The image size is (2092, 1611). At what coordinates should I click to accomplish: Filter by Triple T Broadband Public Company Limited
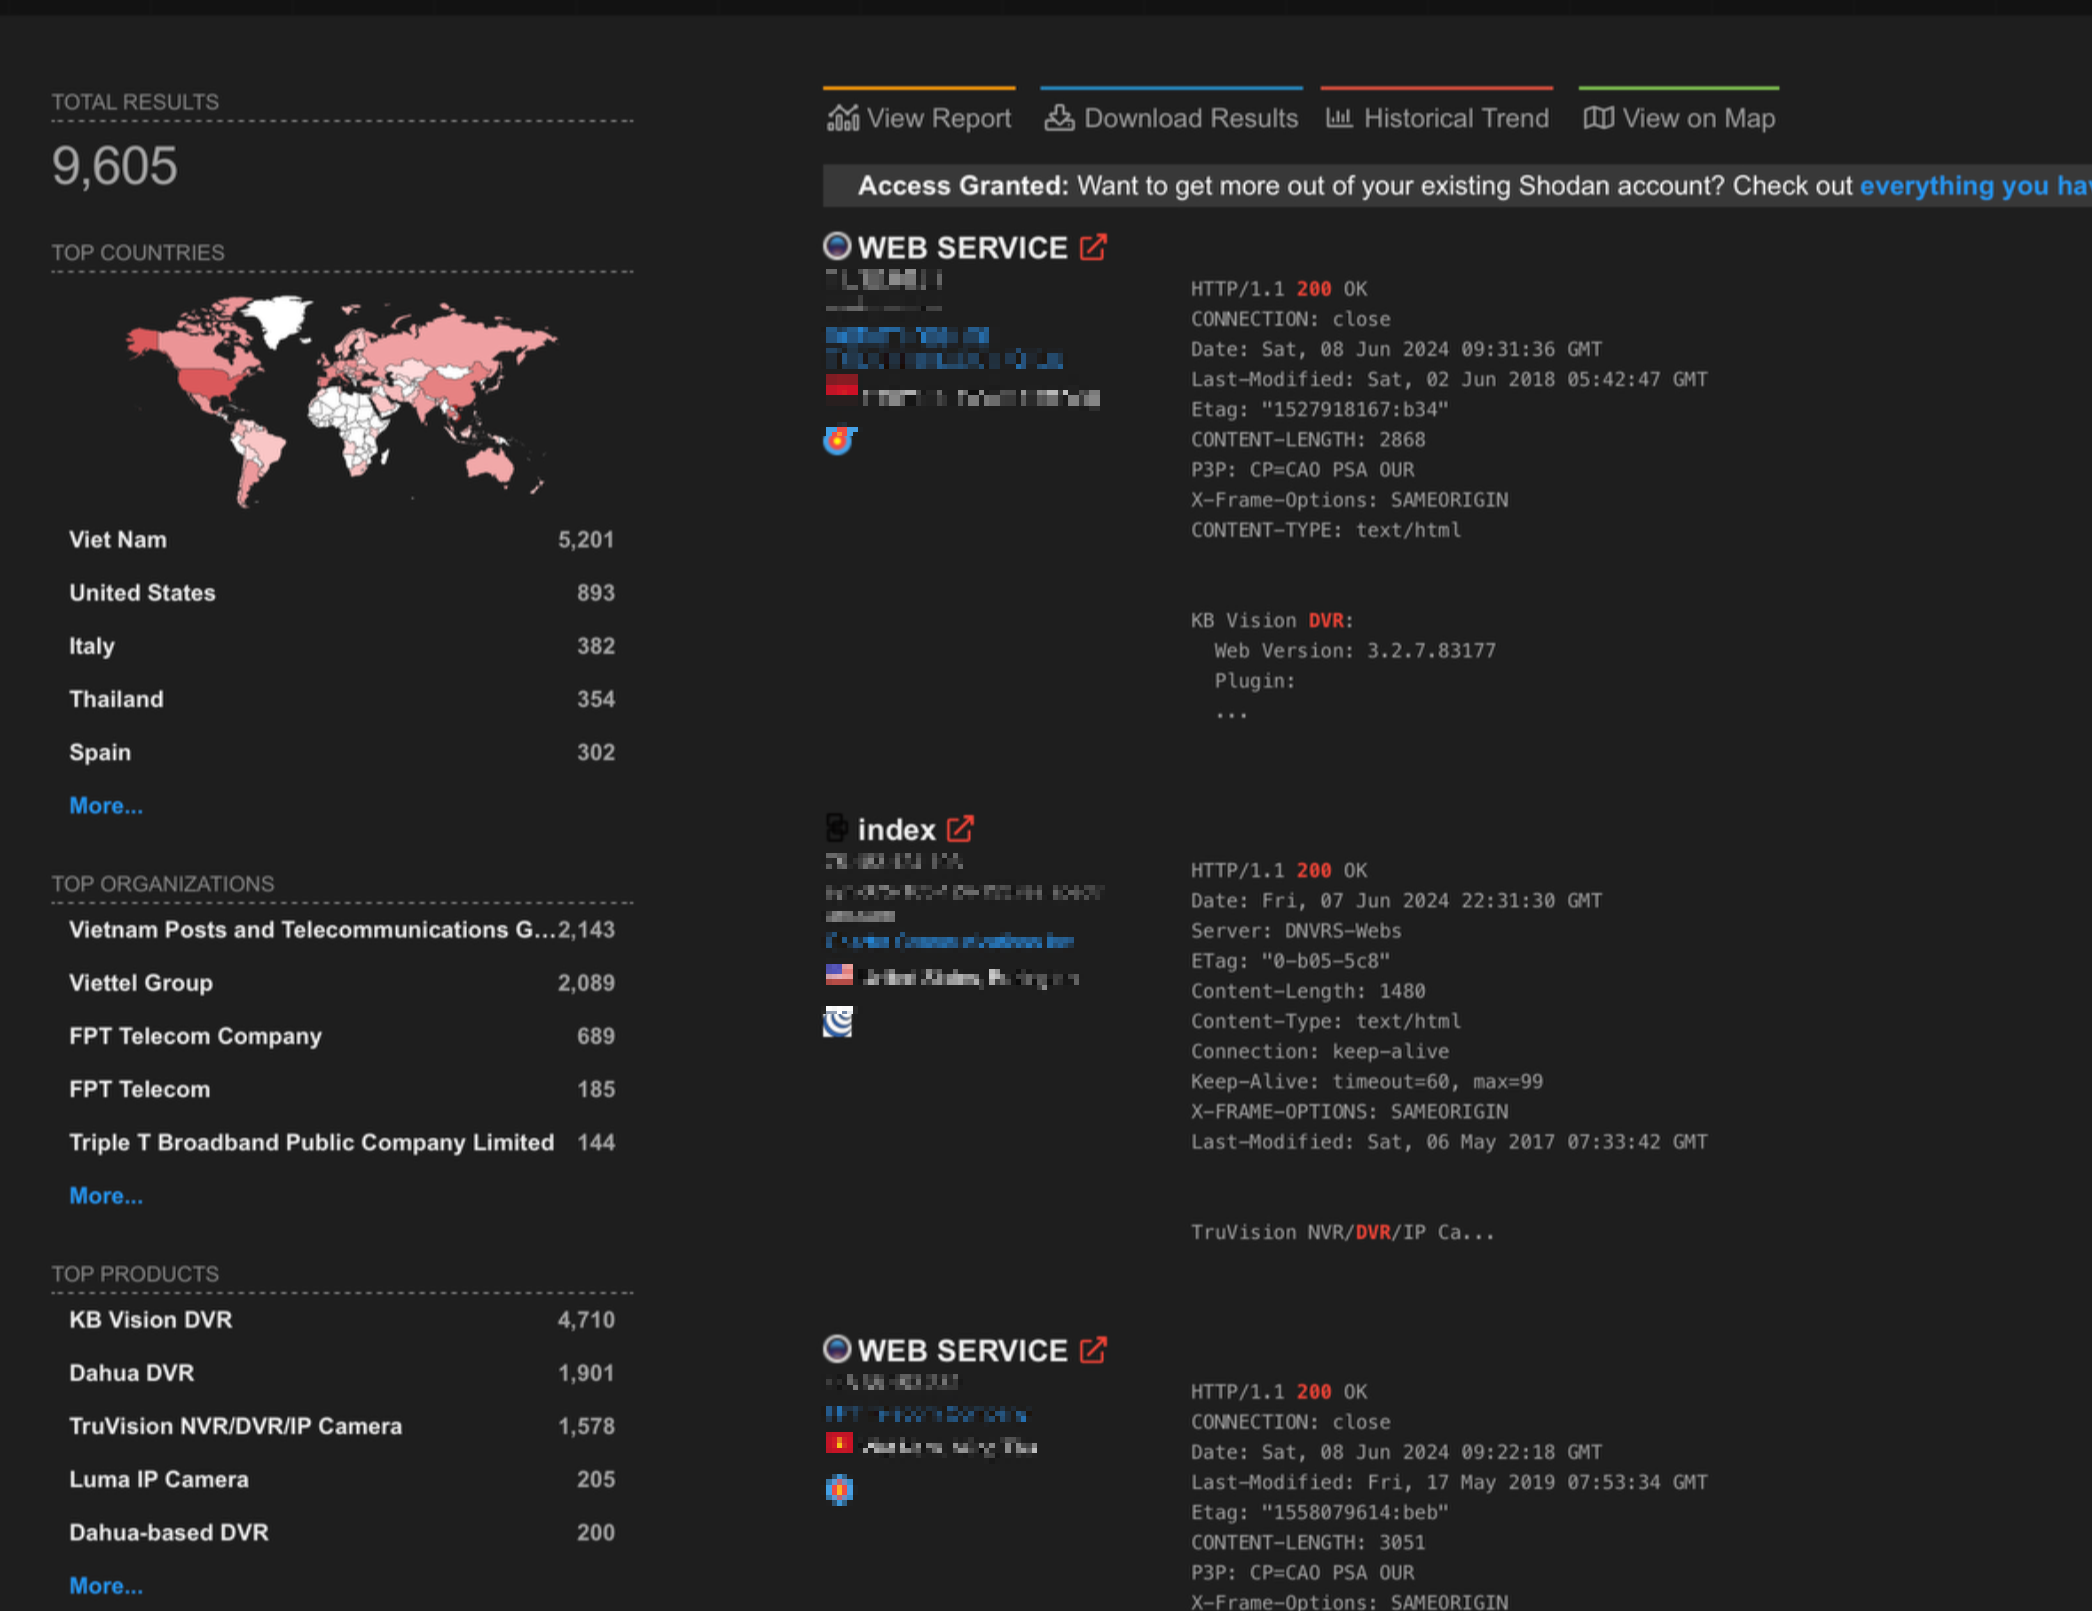click(x=342, y=1142)
